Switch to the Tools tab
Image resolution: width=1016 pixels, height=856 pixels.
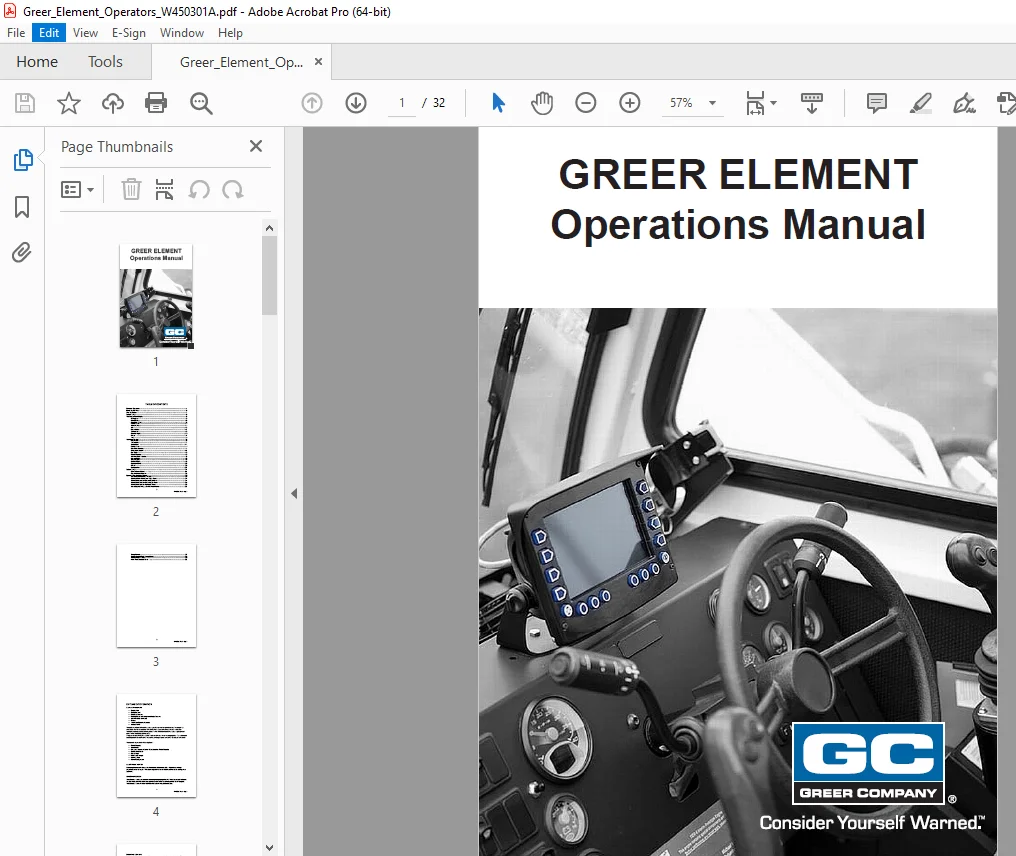pyautogui.click(x=105, y=62)
